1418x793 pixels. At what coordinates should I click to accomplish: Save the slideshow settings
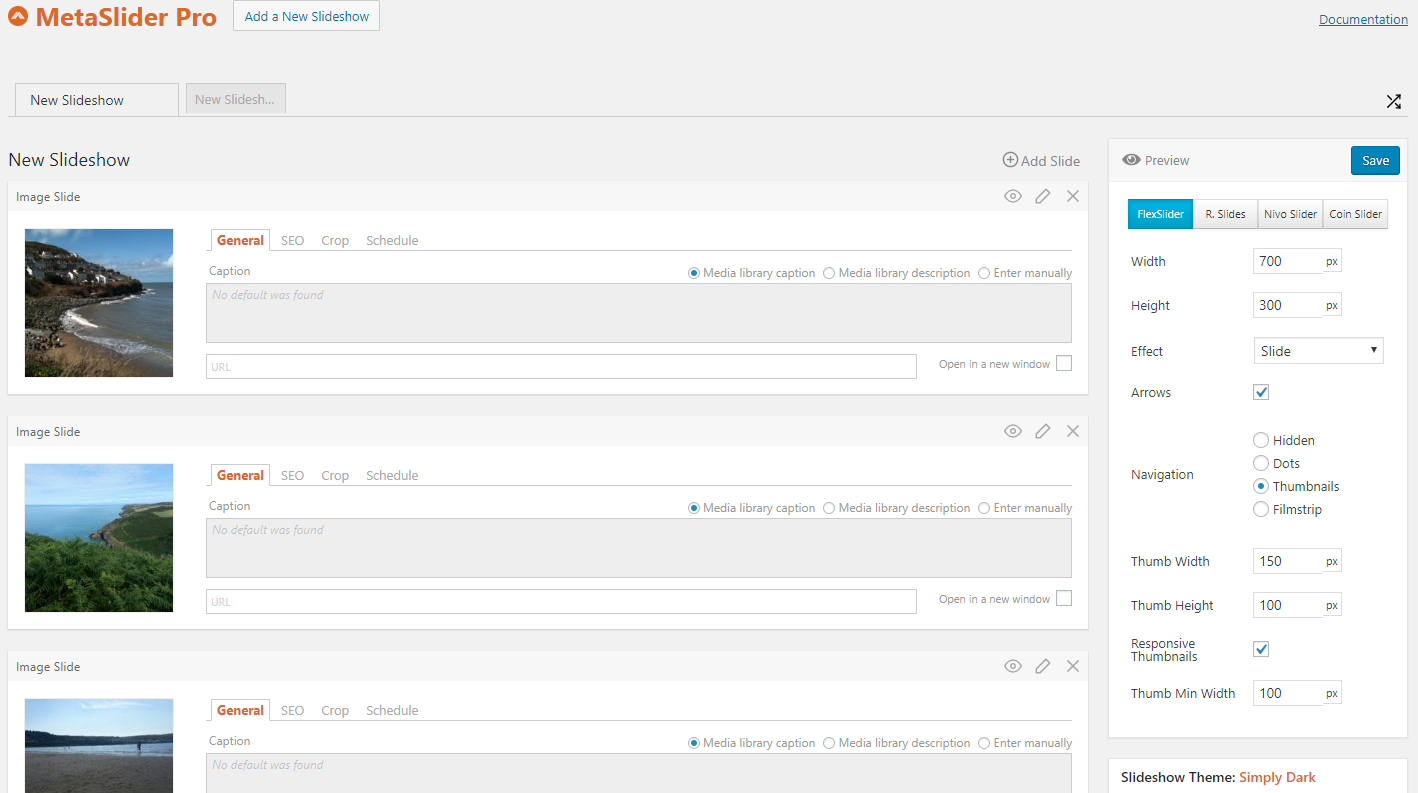click(x=1375, y=160)
